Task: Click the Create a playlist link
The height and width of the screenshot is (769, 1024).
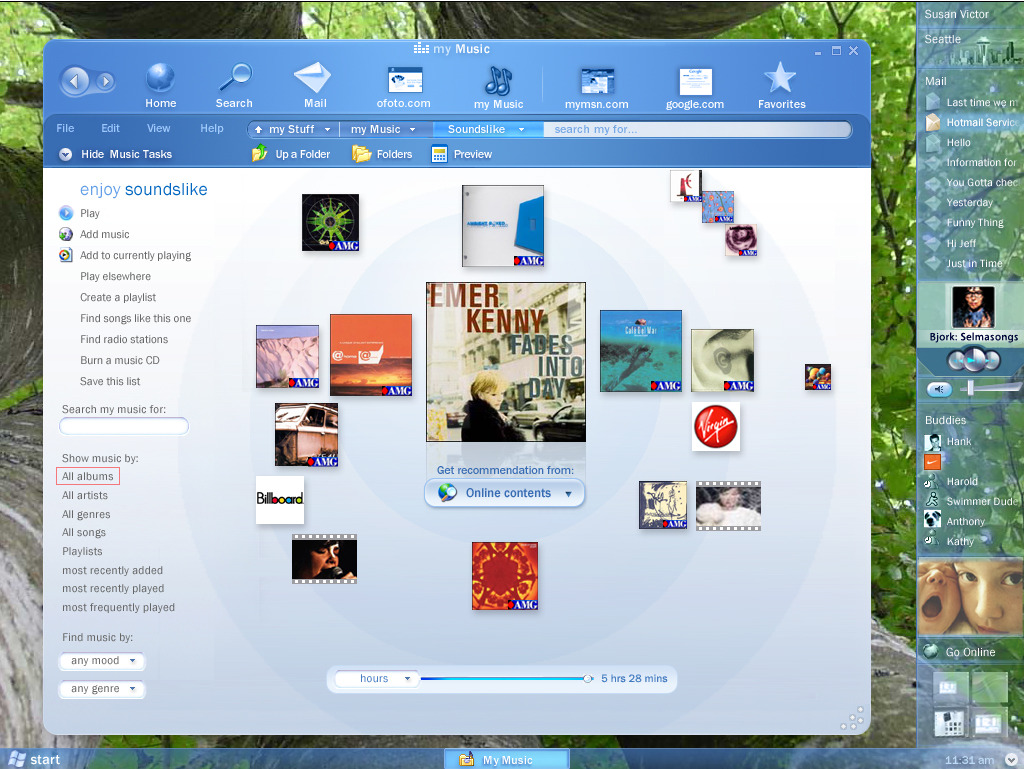Action: point(118,297)
